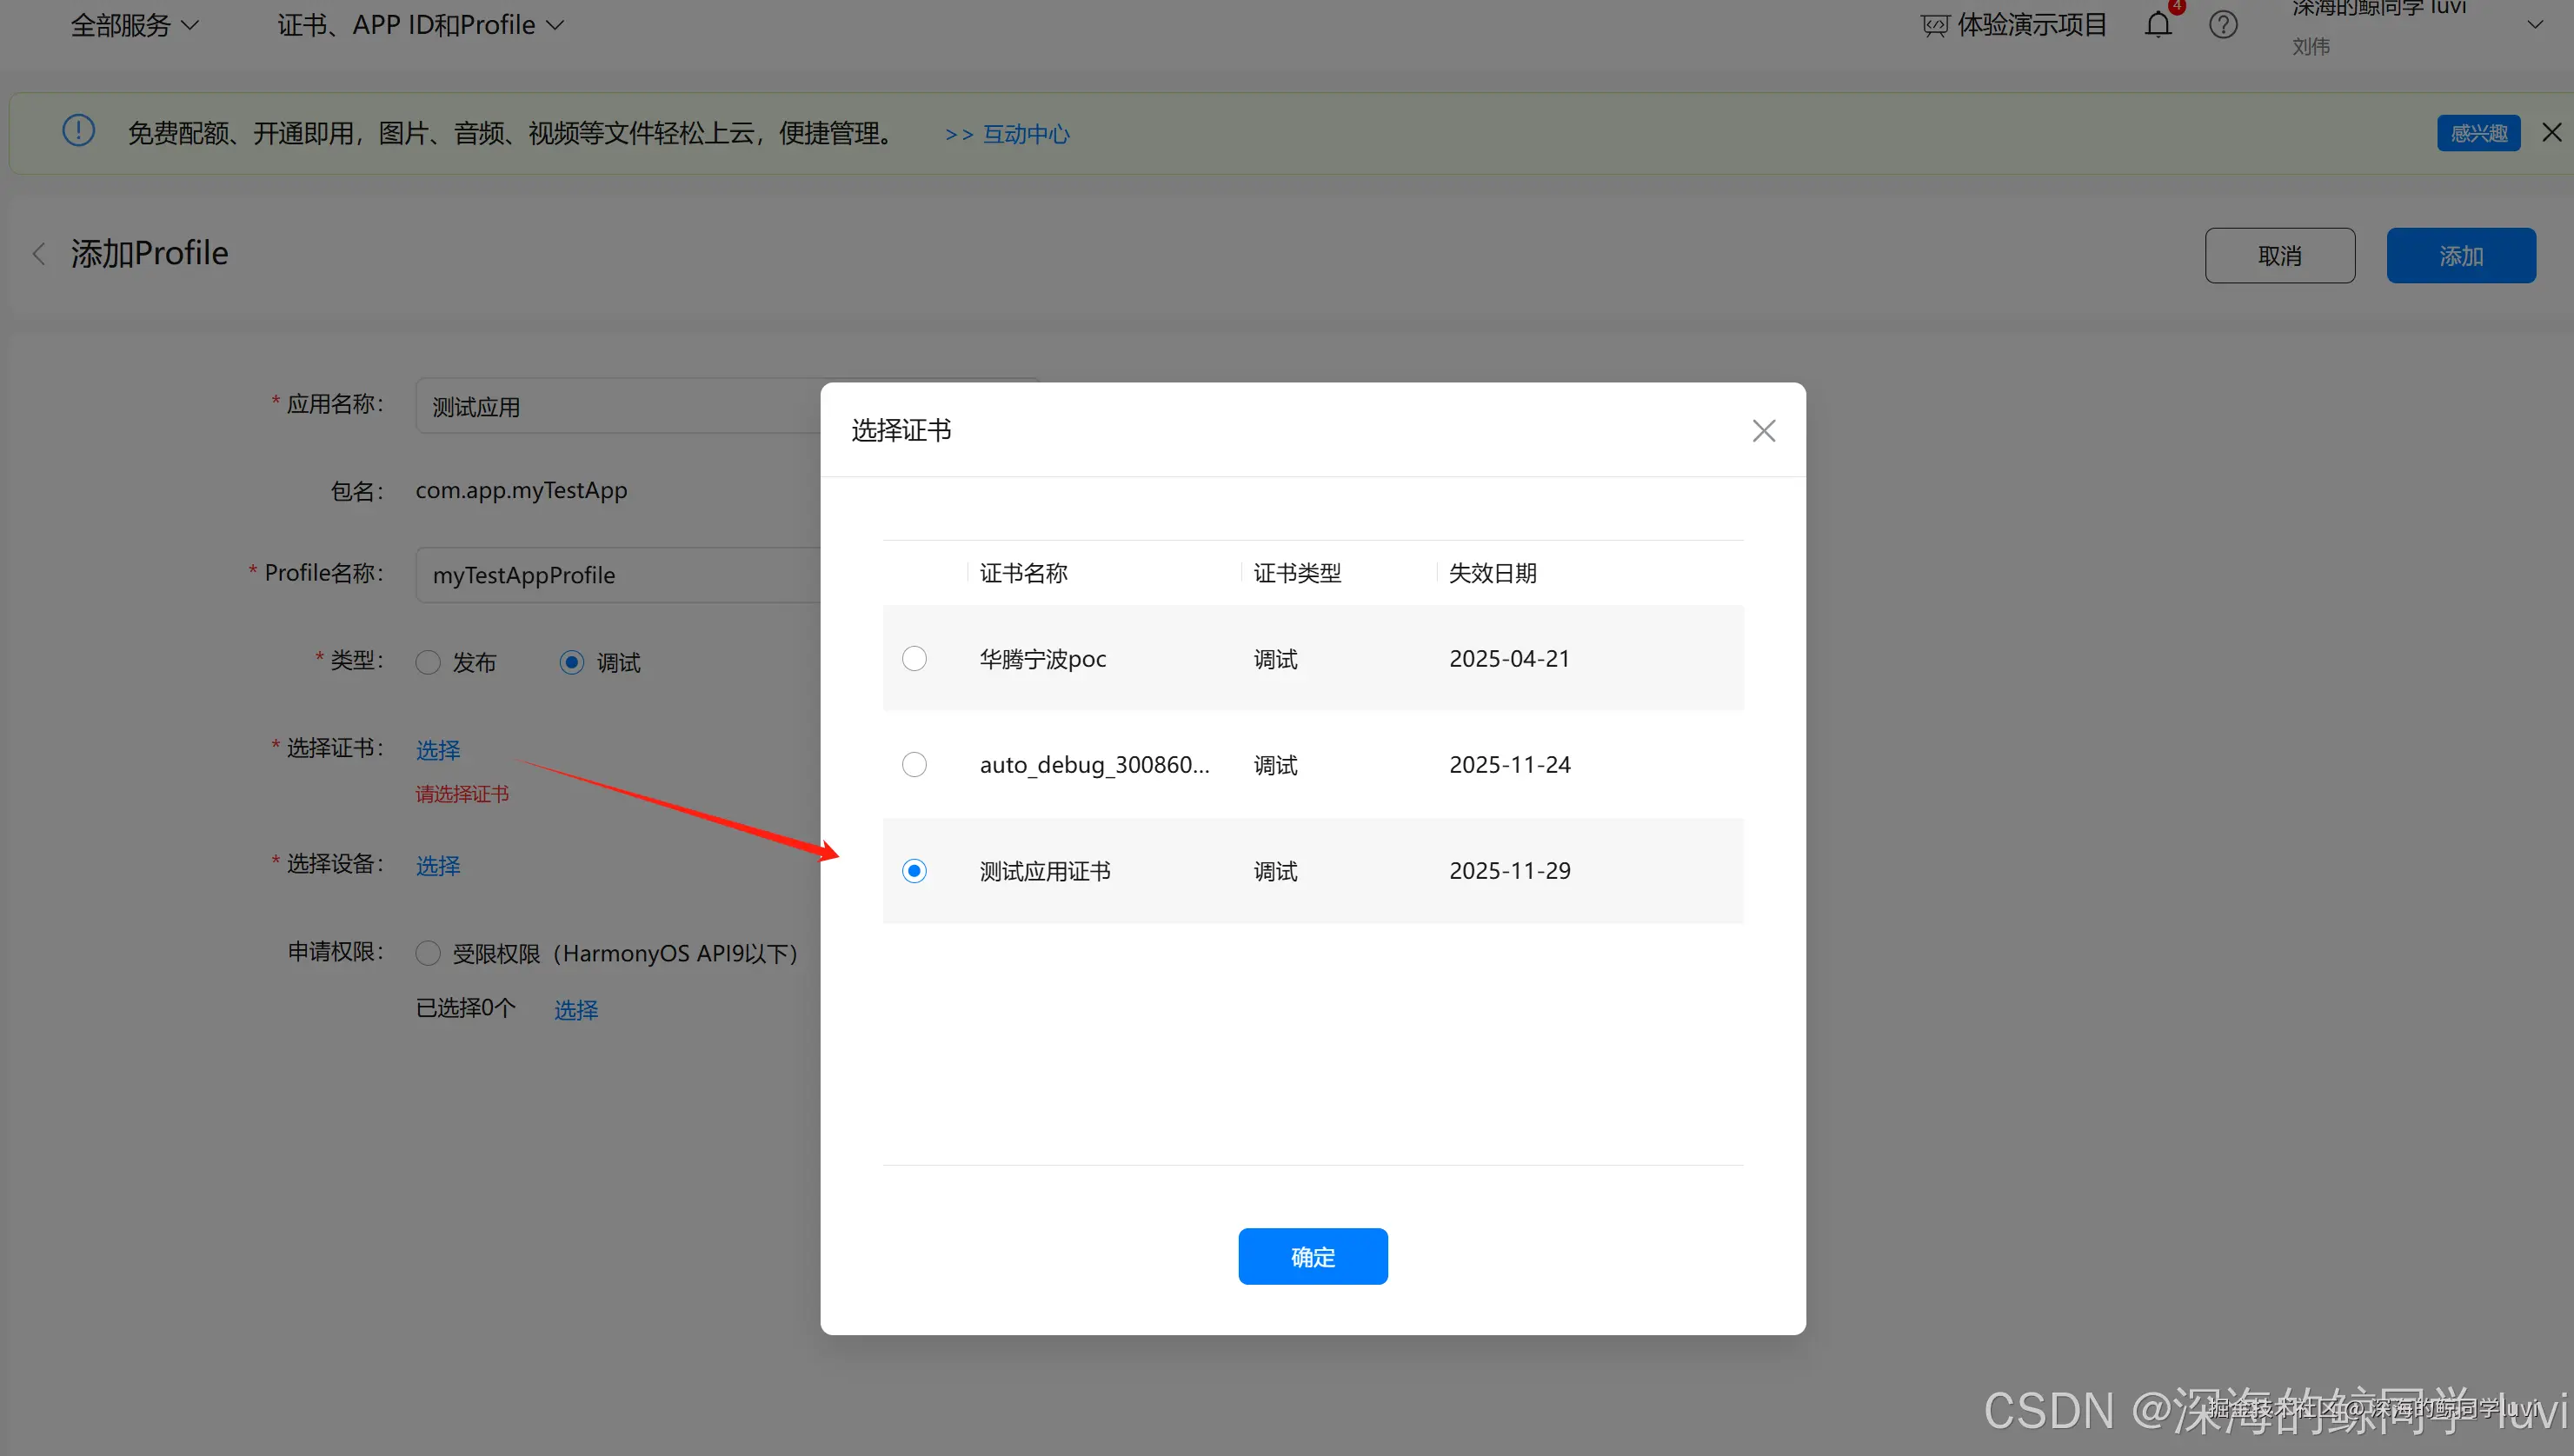The image size is (2574, 1456).
Task: Expand the 全部服务 dropdown
Action: pos(134,25)
